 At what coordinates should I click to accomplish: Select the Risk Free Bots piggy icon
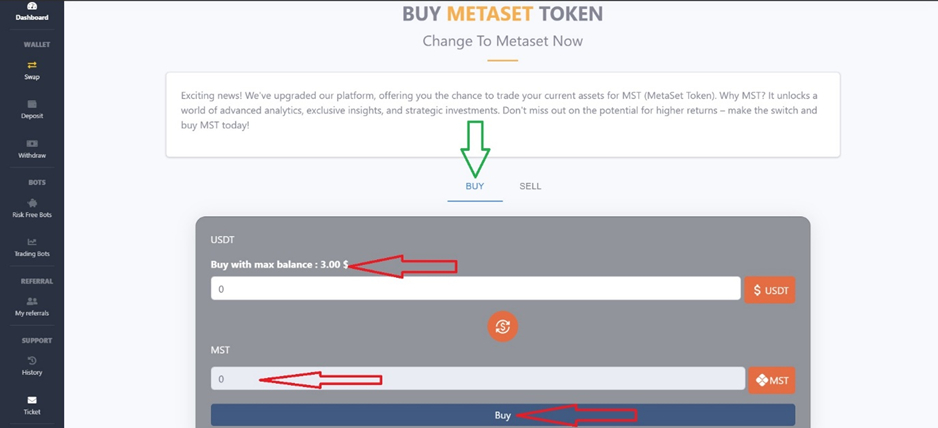click(x=32, y=203)
